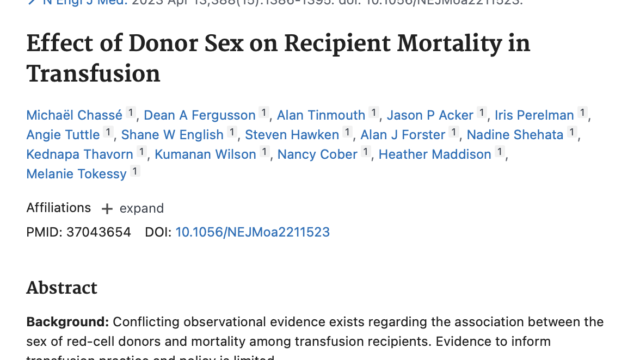Click author Shane W English
This screenshot has width=640, height=360.
click(172, 135)
